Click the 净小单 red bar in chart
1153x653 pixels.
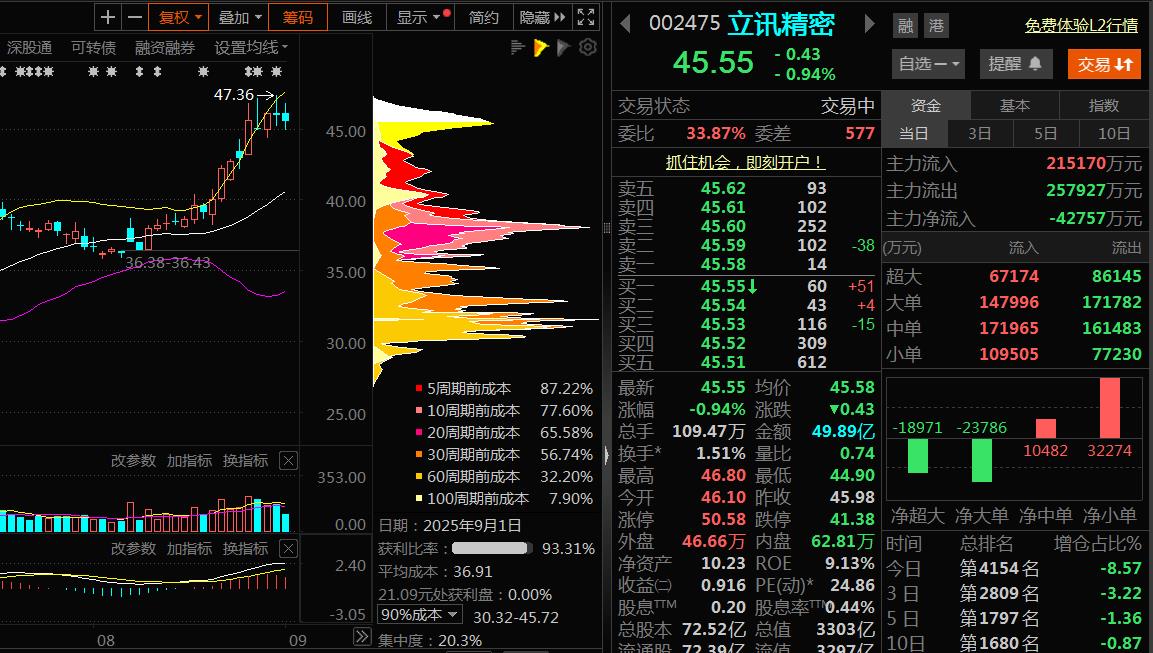[x=1110, y=408]
